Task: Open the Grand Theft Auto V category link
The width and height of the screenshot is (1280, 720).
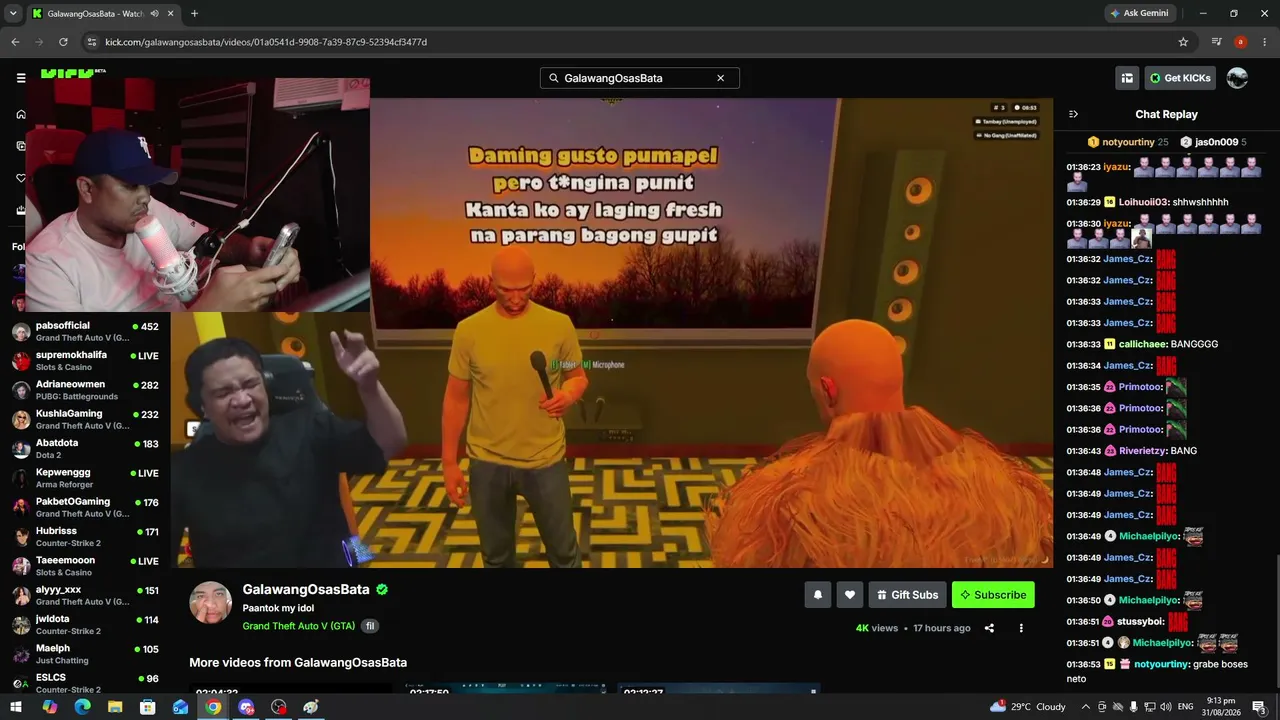Action: click(x=299, y=626)
